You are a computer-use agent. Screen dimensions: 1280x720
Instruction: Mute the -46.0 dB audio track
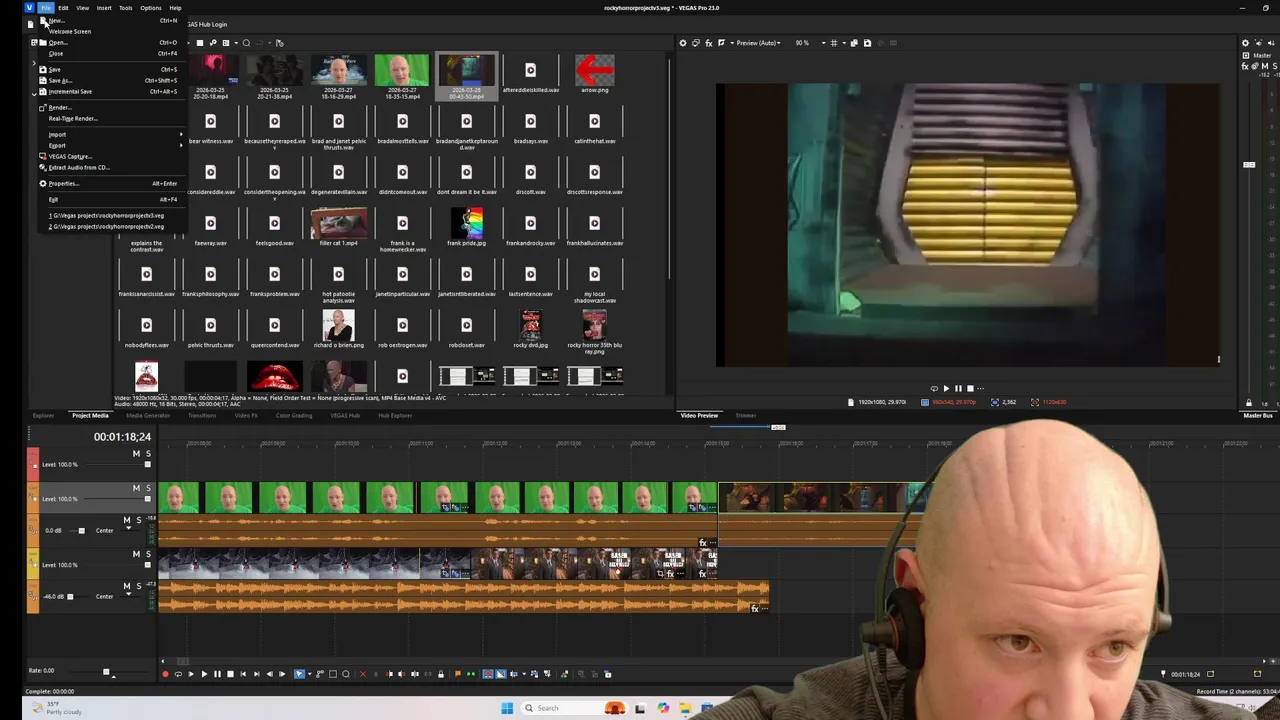coord(126,586)
